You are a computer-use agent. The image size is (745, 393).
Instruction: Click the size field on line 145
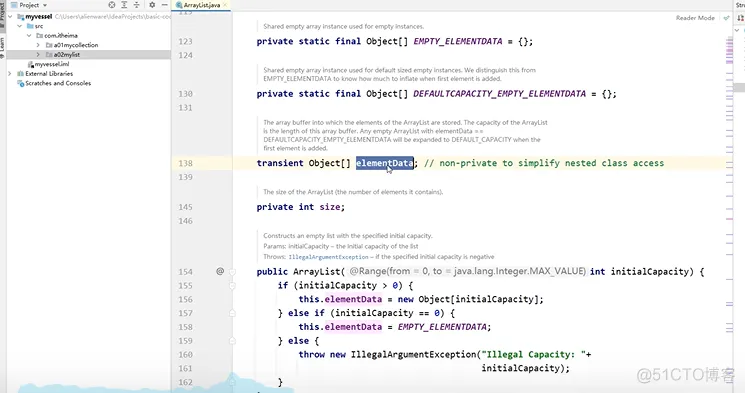coord(330,207)
